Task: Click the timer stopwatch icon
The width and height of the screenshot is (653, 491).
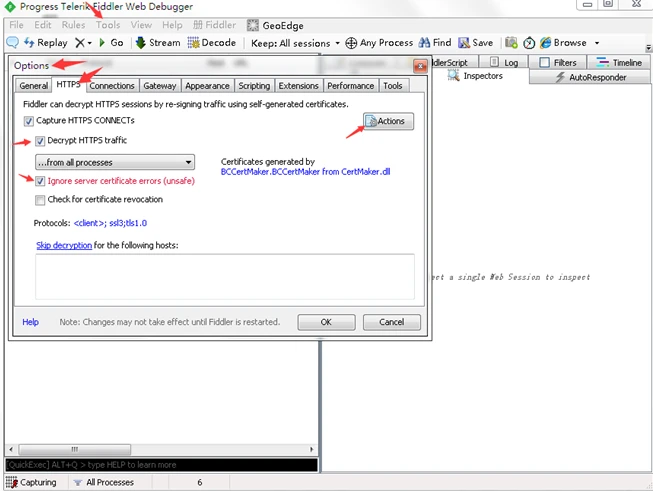Action: click(529, 43)
